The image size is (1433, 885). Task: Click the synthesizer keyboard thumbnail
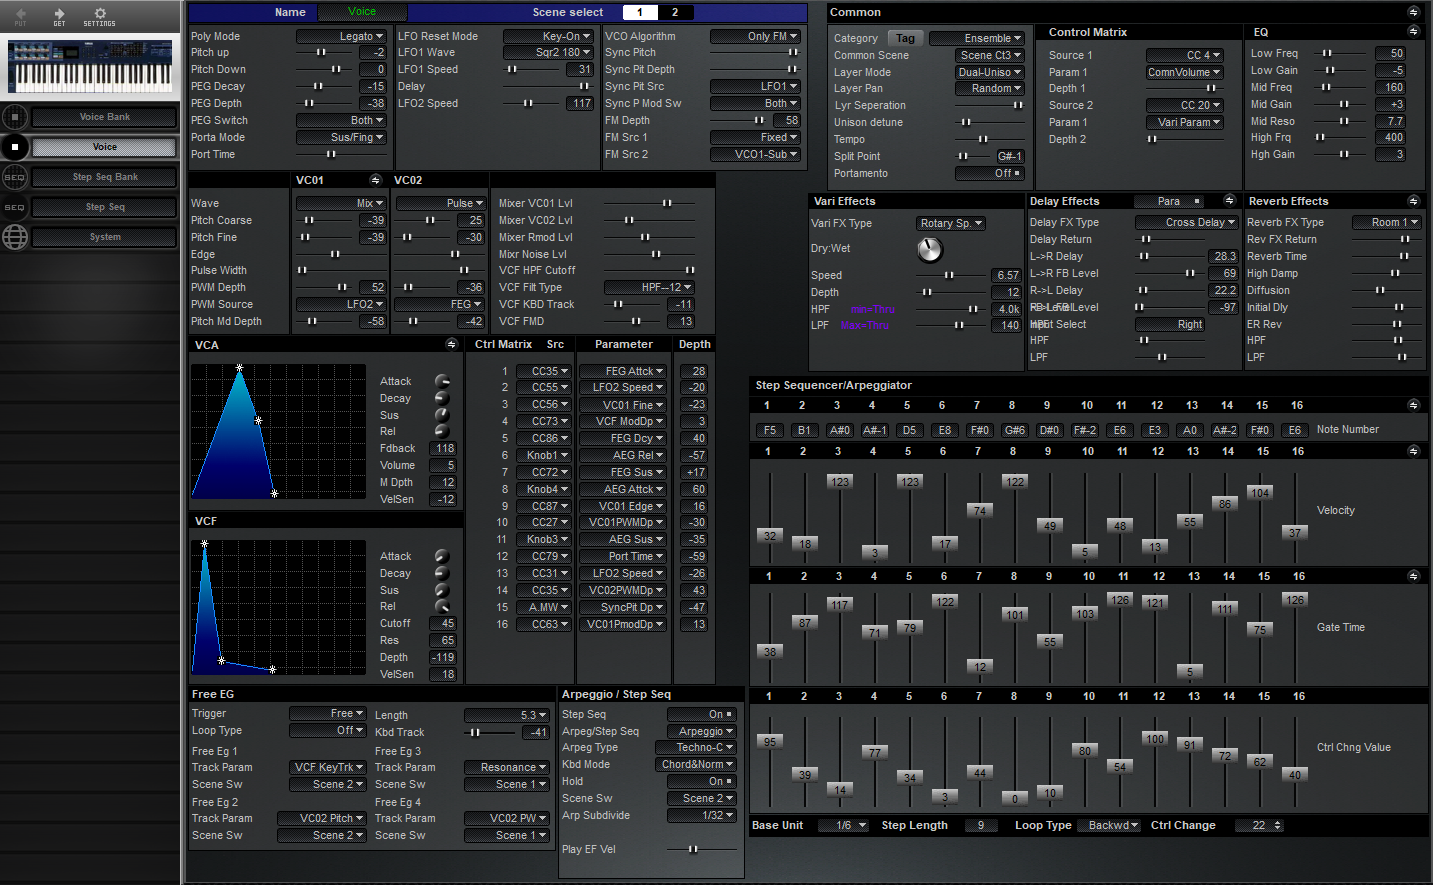click(x=90, y=67)
